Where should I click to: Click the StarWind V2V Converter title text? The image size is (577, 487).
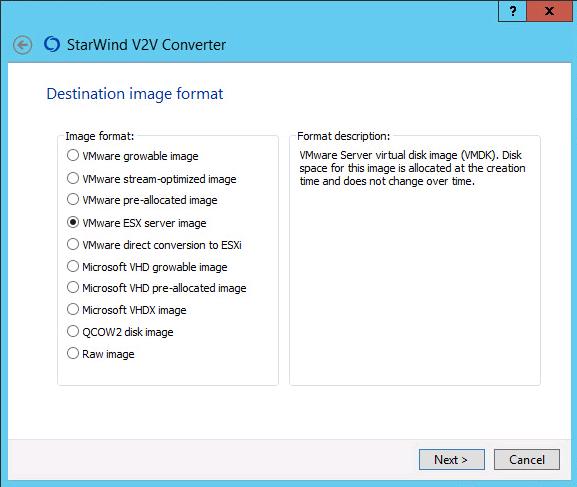[x=146, y=45]
